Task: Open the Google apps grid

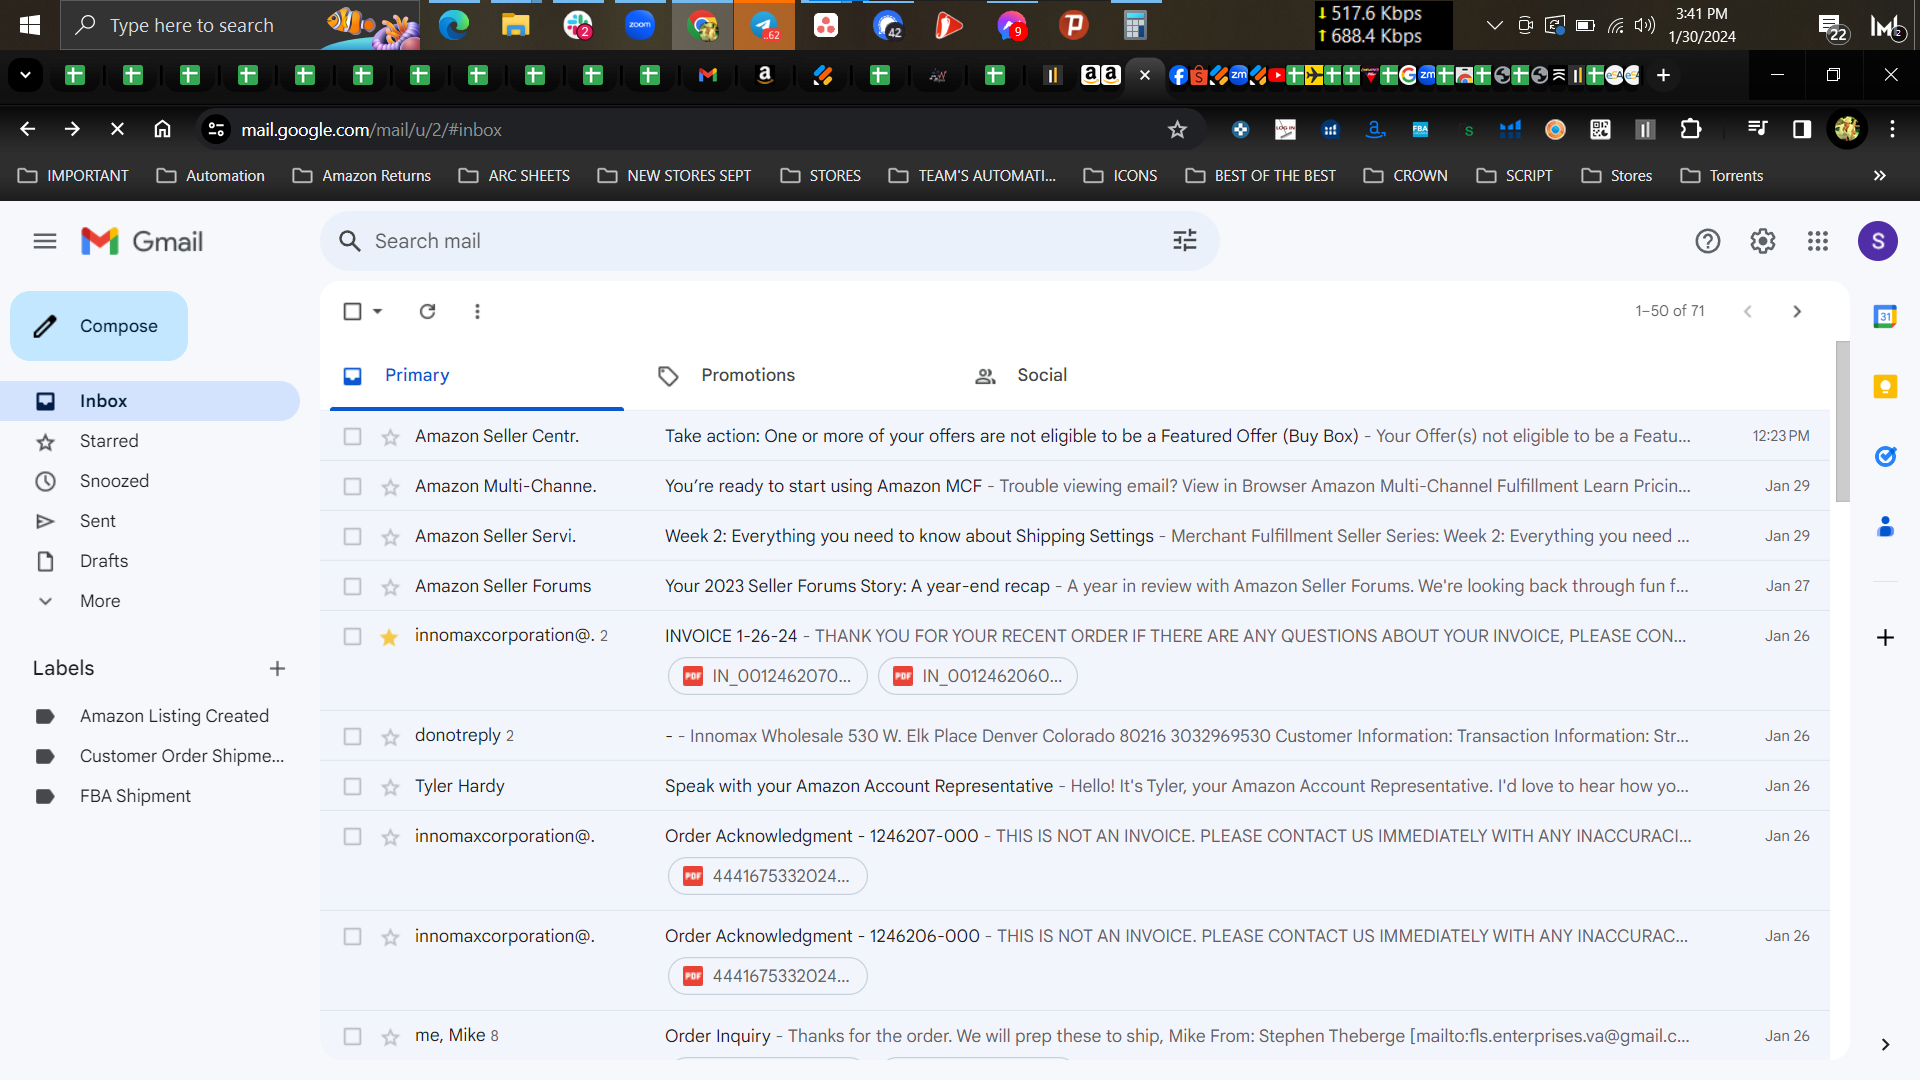Action: click(x=1818, y=241)
